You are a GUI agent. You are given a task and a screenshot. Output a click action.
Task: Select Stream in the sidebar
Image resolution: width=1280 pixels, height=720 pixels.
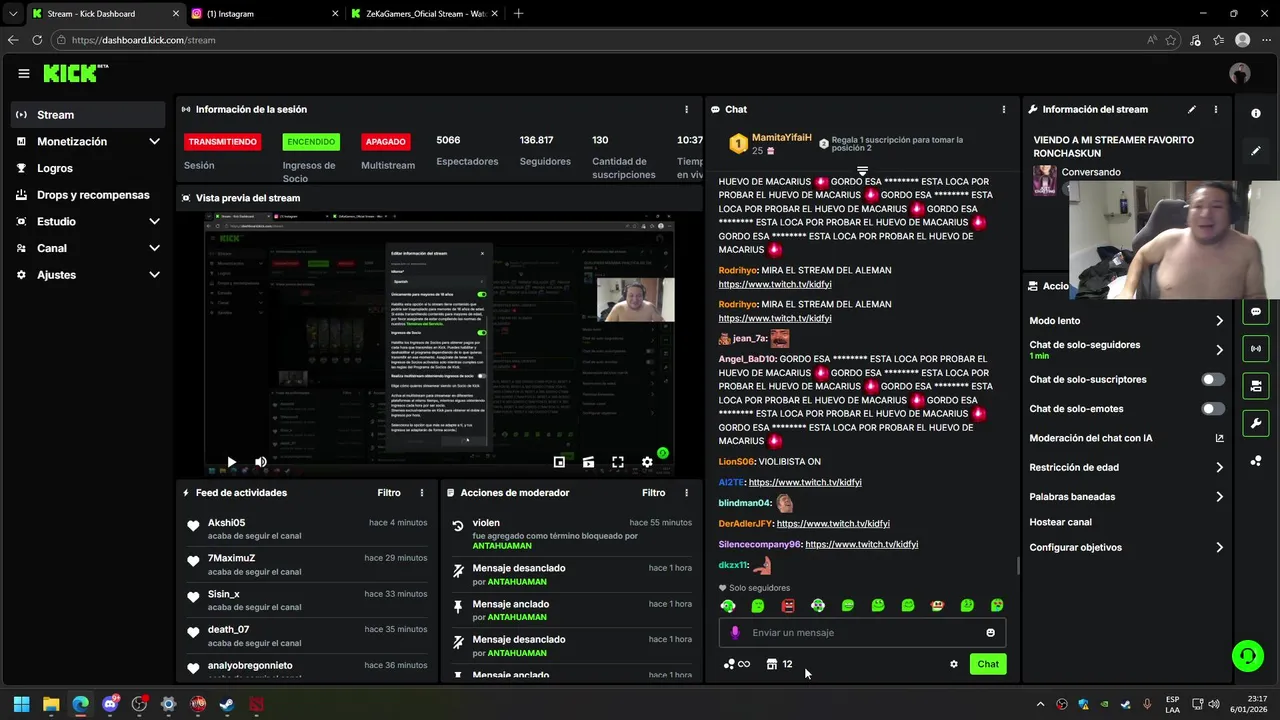pyautogui.click(x=88, y=115)
